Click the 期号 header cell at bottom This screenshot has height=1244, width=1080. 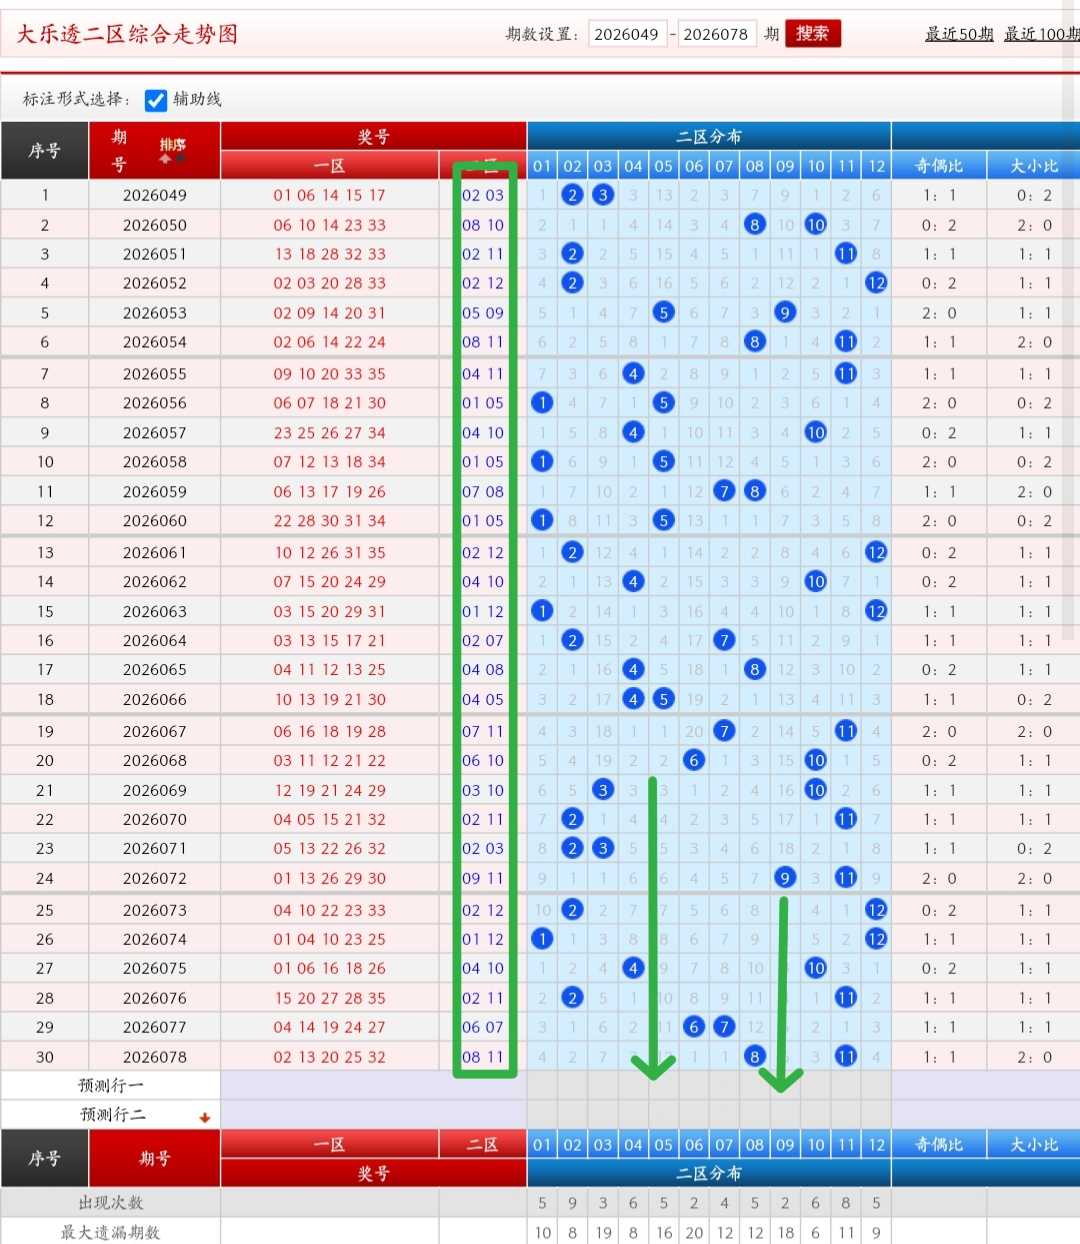[155, 1158]
